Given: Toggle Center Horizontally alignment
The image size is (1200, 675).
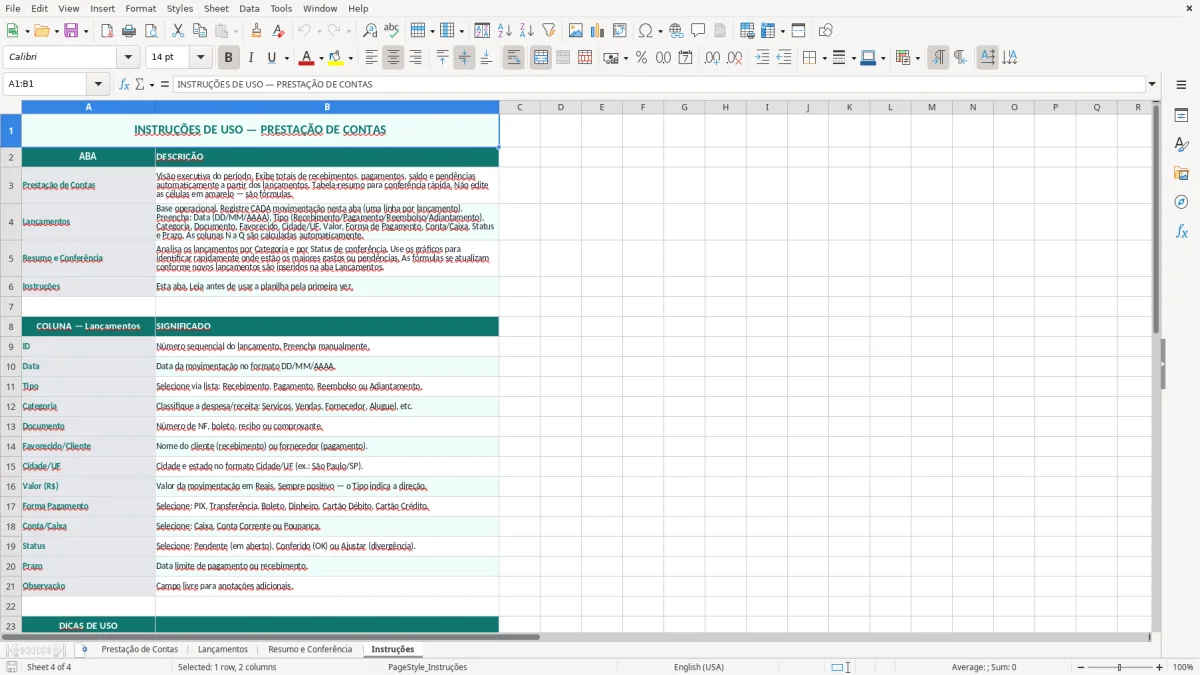Looking at the screenshot, I should (393, 58).
